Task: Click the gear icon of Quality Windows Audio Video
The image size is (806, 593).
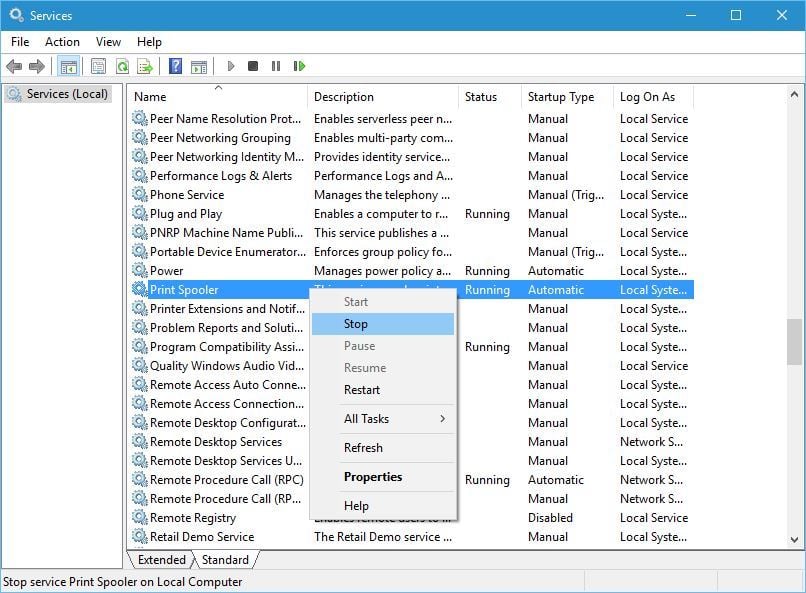Action: coord(139,365)
